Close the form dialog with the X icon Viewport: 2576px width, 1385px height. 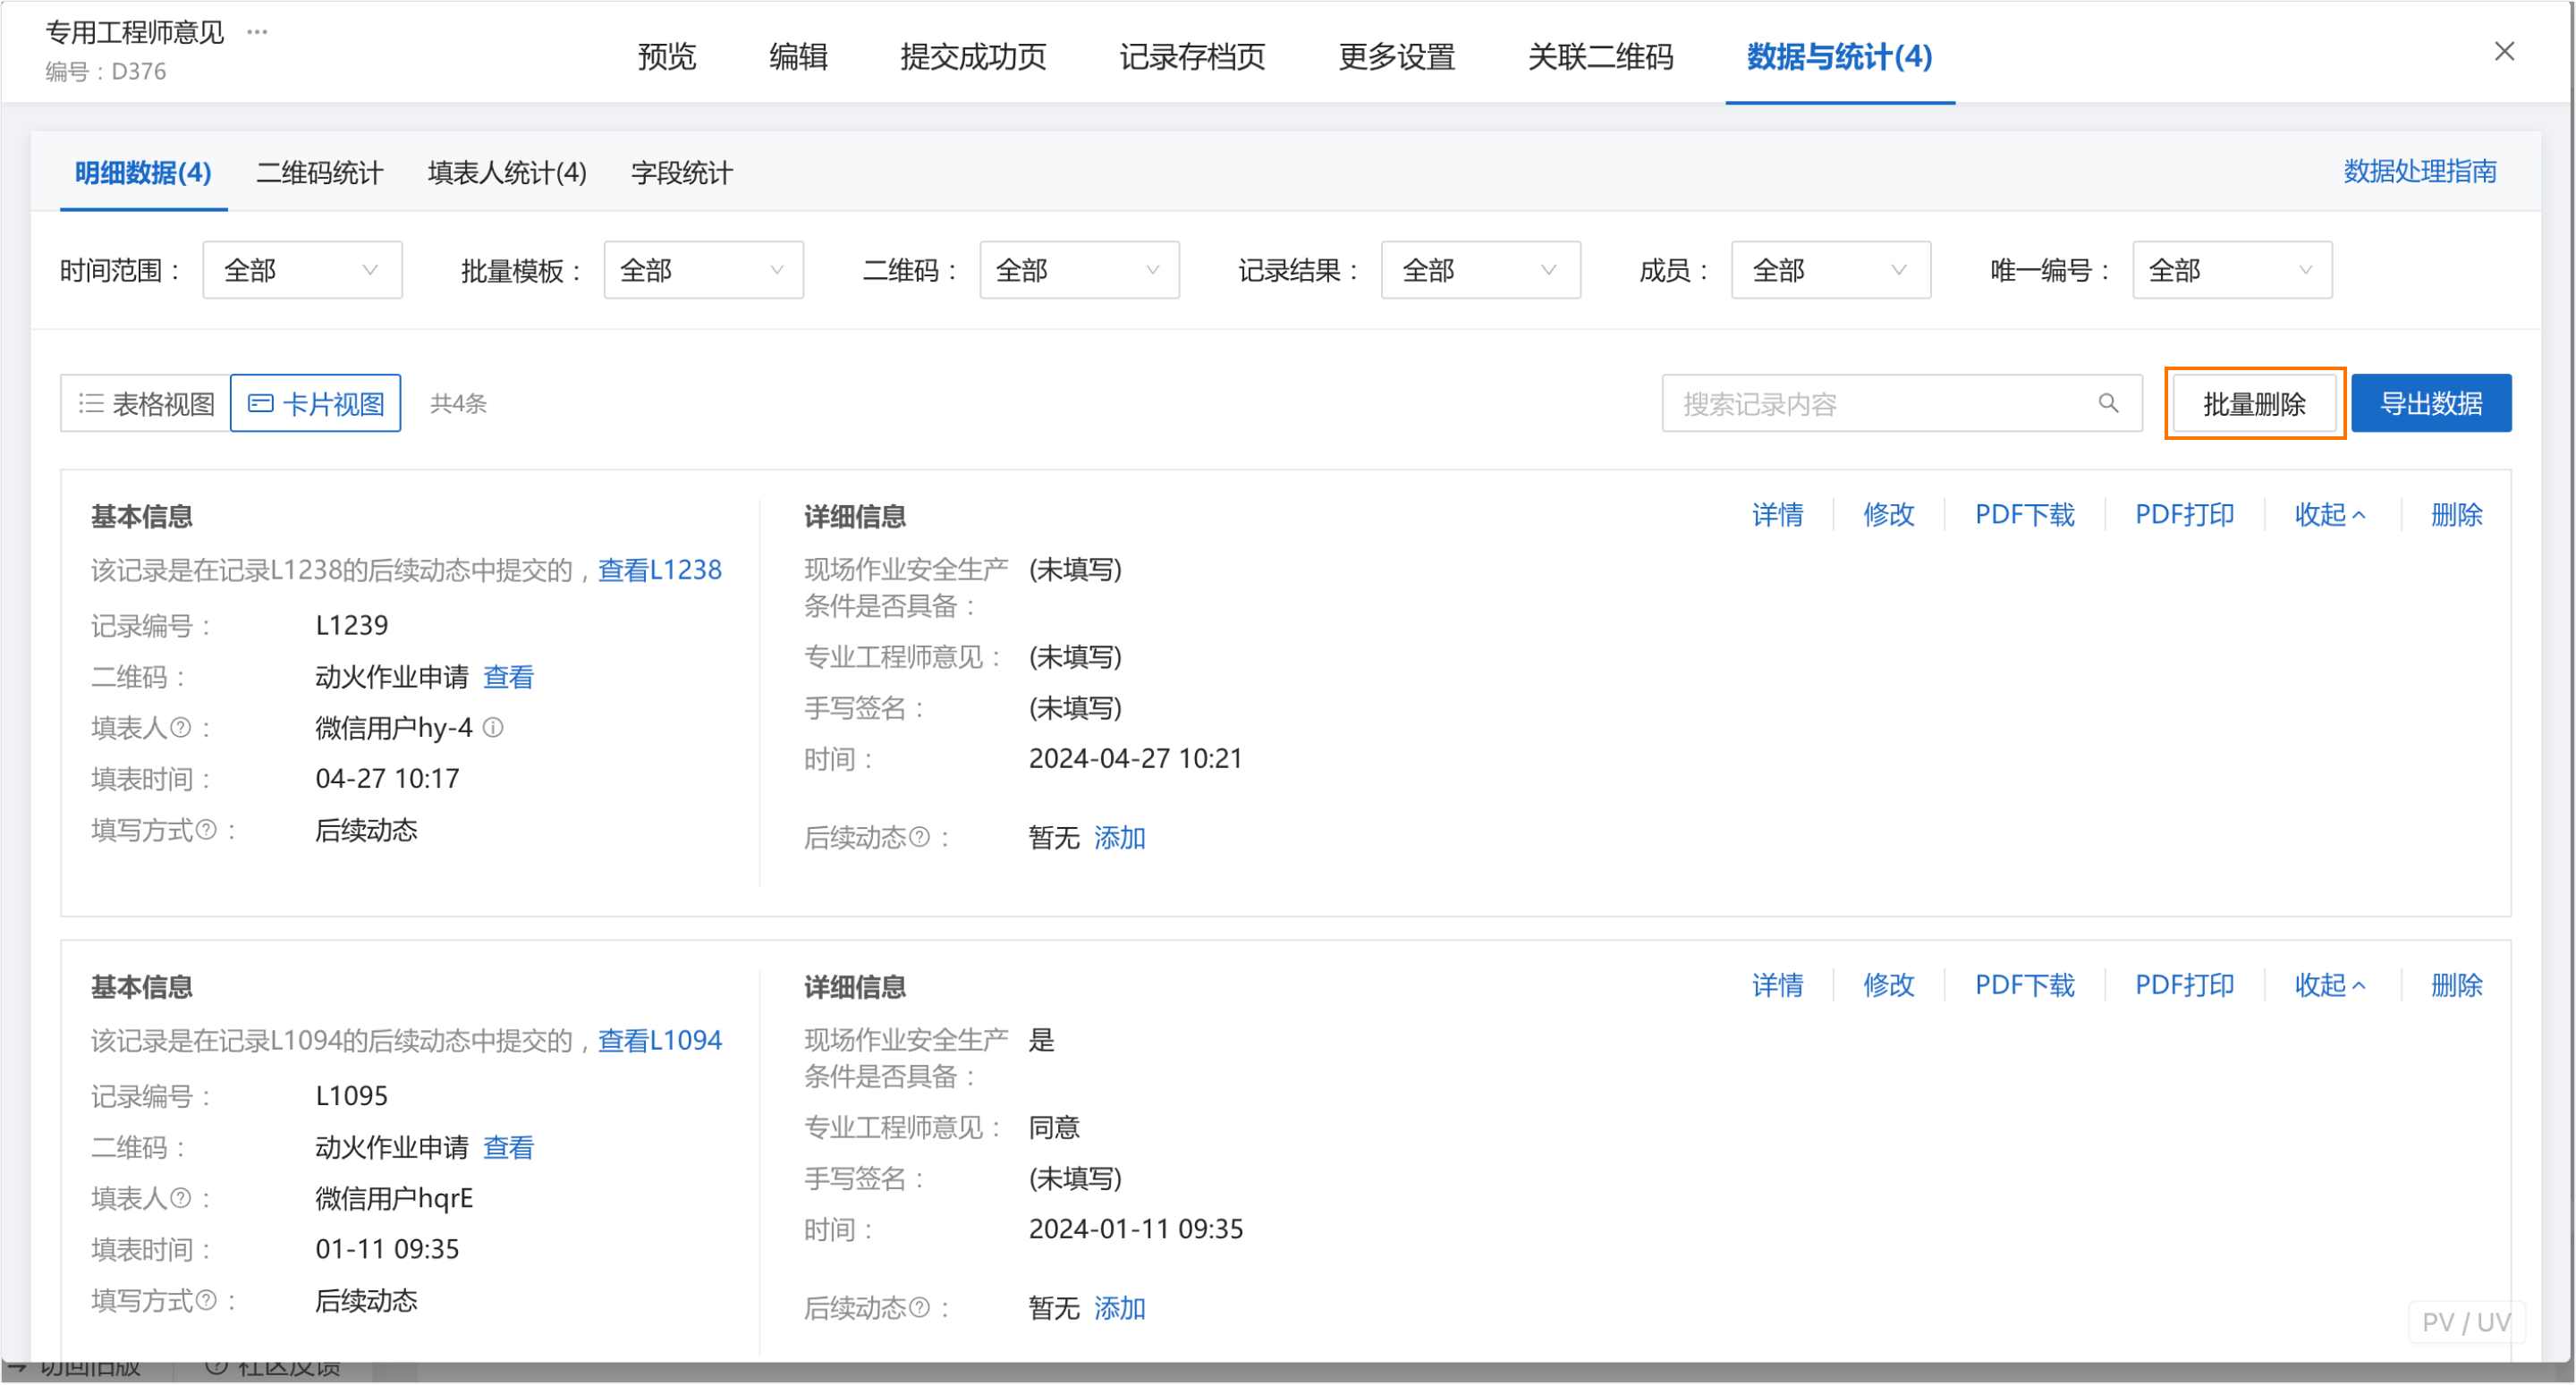coord(2504,51)
